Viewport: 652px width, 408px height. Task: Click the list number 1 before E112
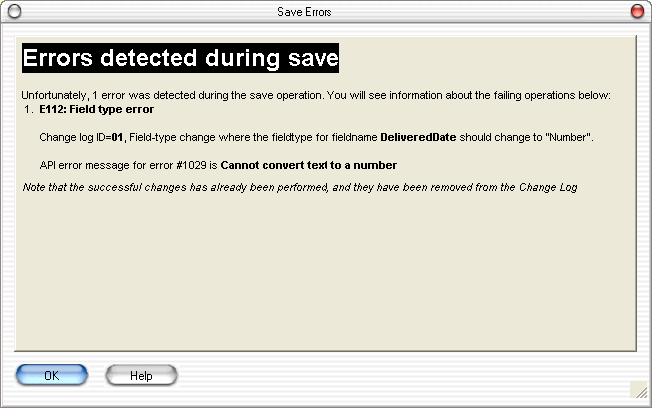coord(29,108)
